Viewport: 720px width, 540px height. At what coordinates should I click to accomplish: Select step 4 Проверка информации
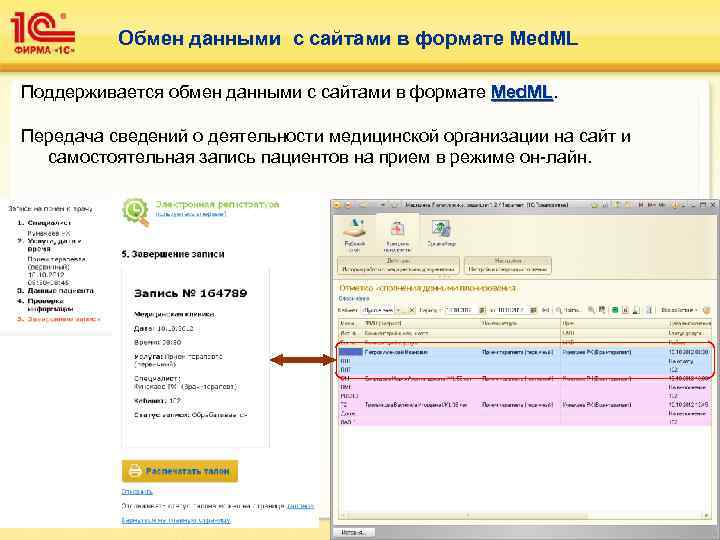pos(46,305)
